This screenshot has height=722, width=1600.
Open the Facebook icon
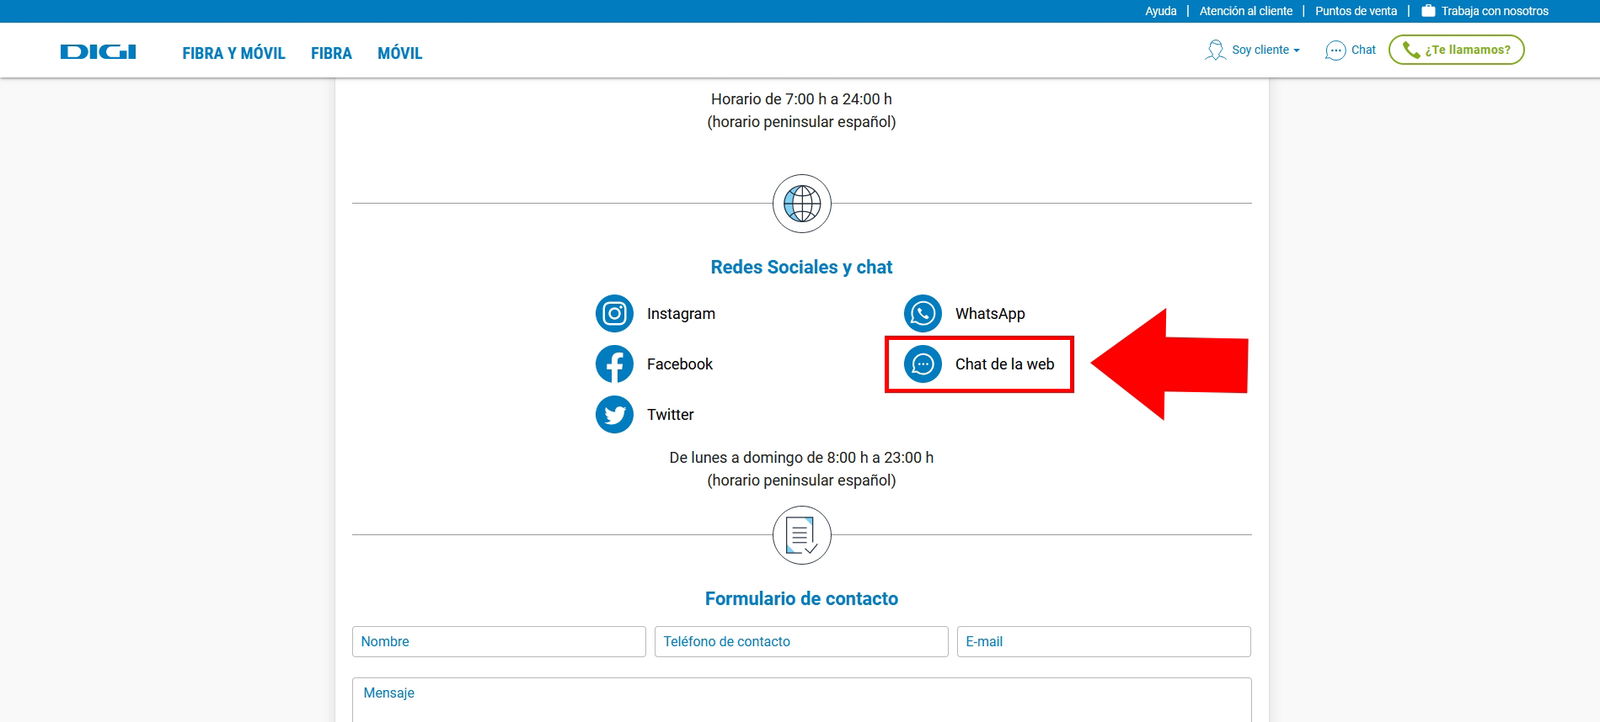pyautogui.click(x=615, y=364)
